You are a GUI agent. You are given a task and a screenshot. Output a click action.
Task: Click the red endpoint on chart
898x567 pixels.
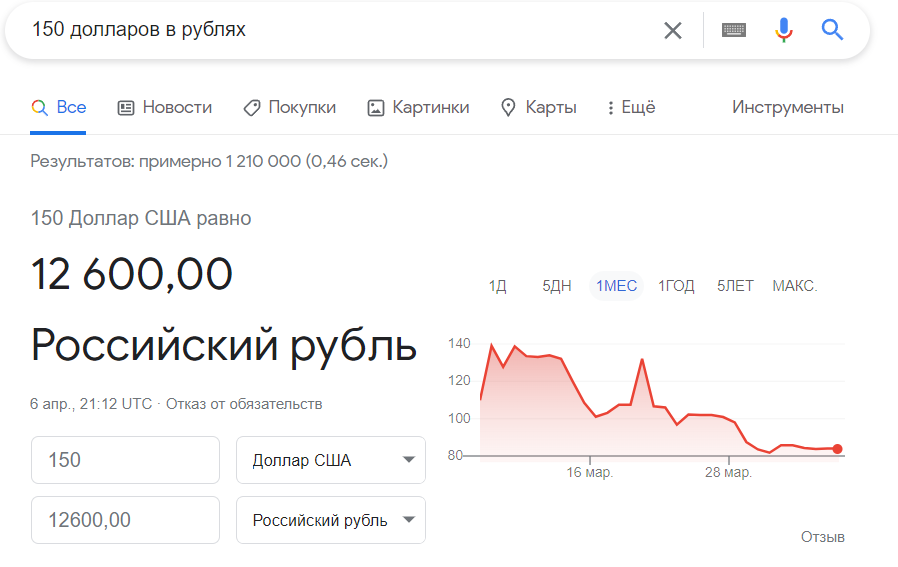coord(837,449)
